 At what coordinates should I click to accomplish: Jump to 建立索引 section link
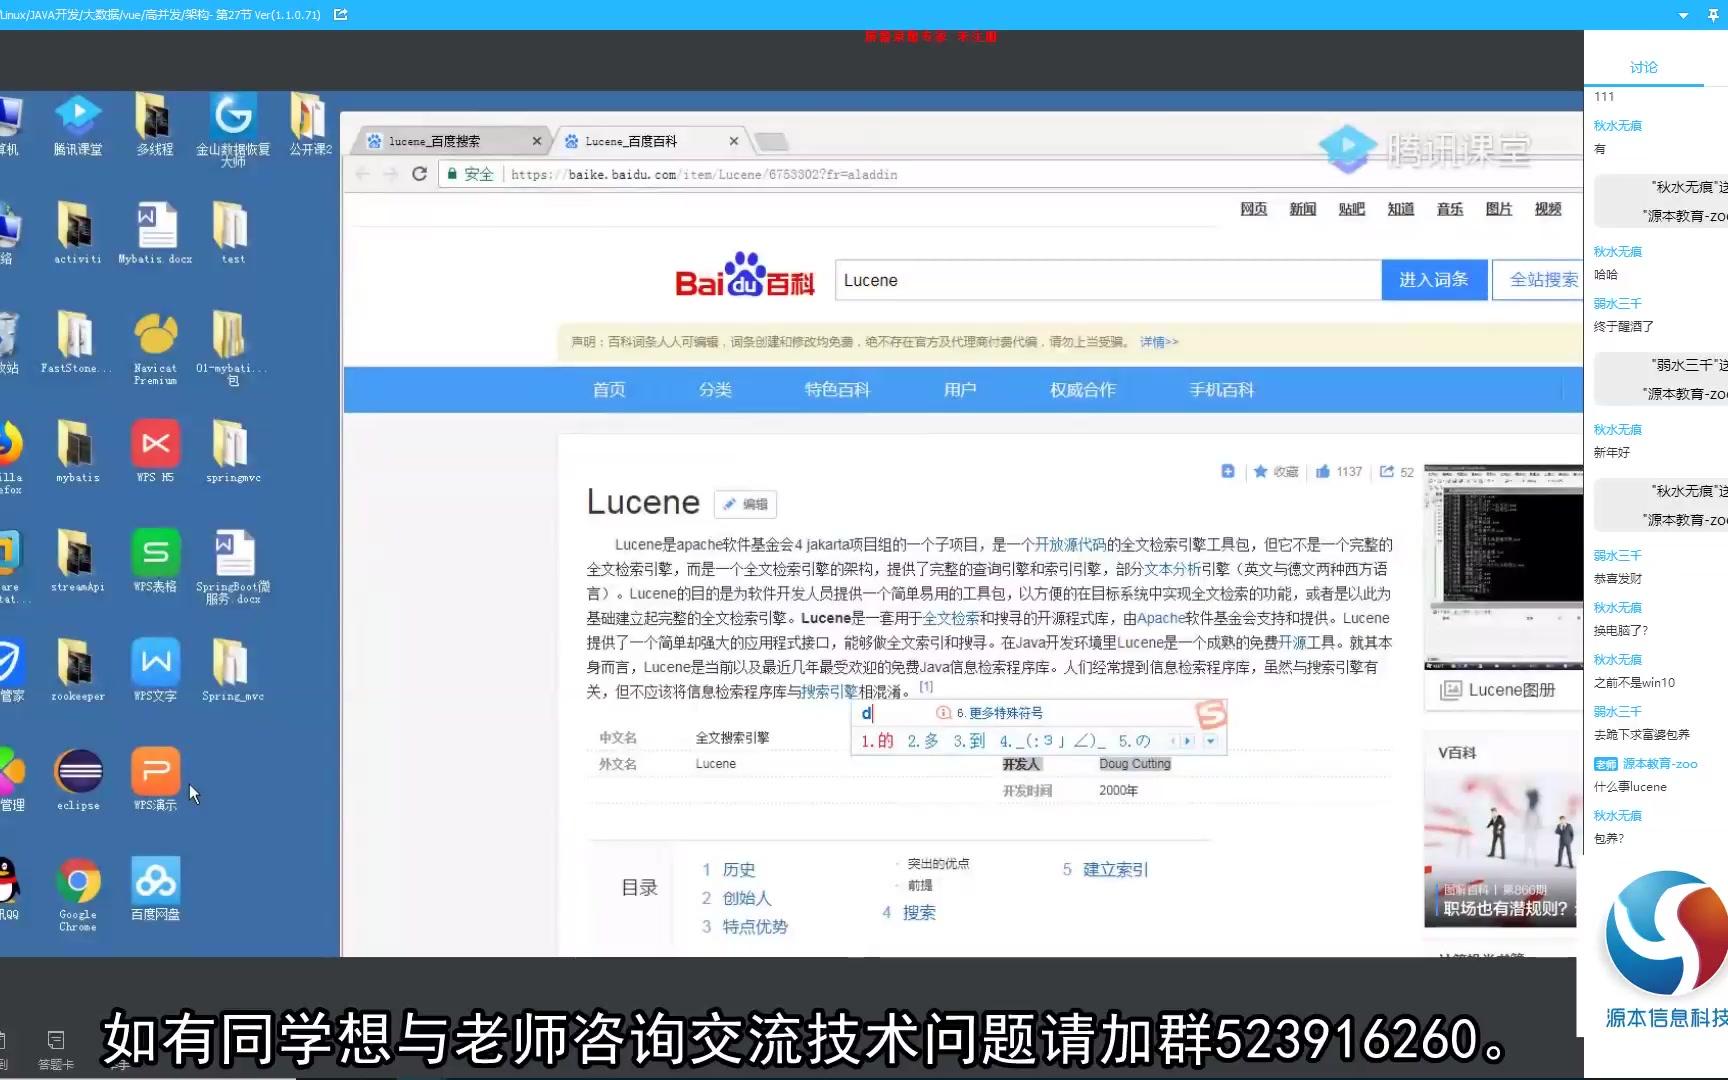[x=1115, y=870]
